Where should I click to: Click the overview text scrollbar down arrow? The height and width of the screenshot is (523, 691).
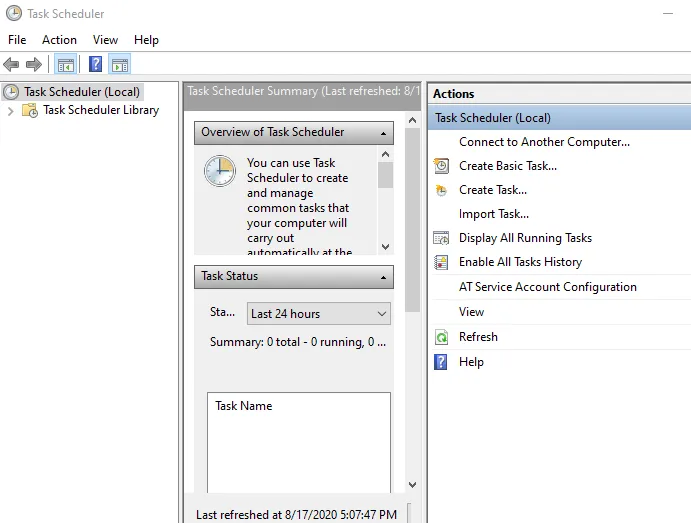coord(385,246)
